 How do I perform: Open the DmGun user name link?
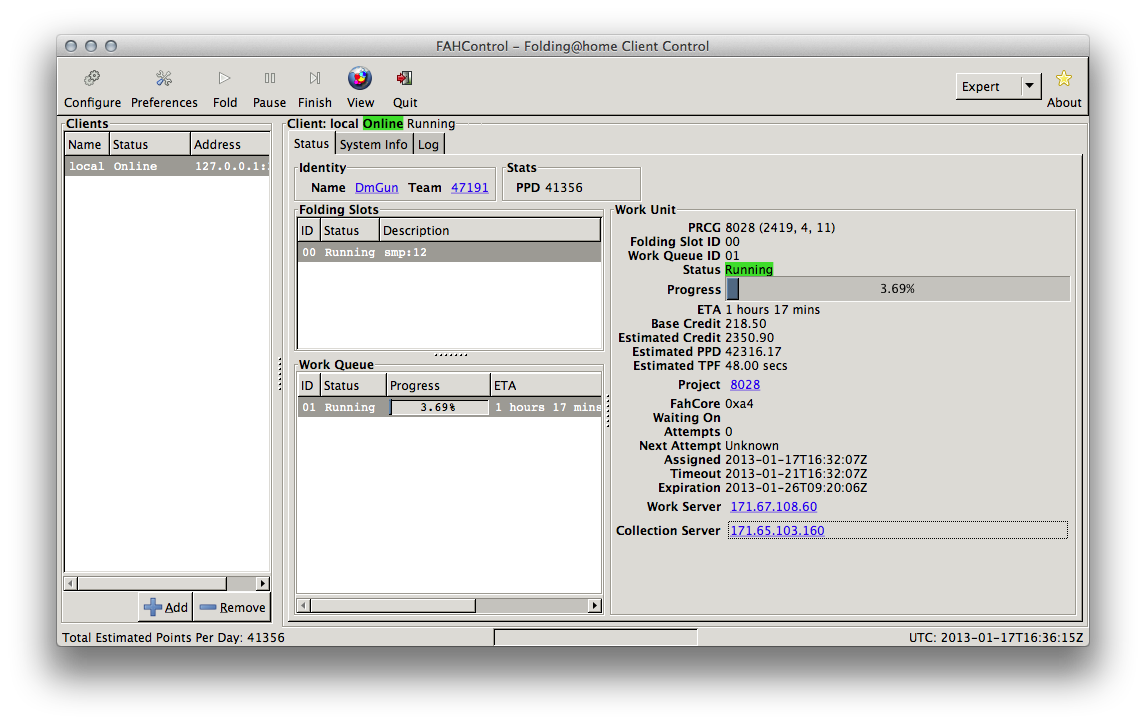(x=377, y=188)
